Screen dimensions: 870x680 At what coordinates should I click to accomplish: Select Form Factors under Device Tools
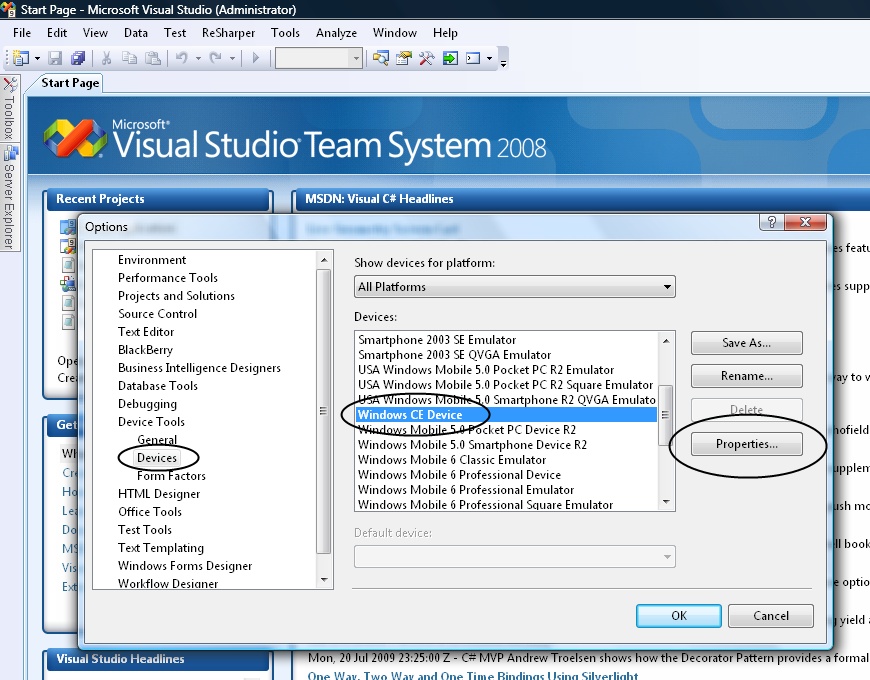(x=171, y=476)
